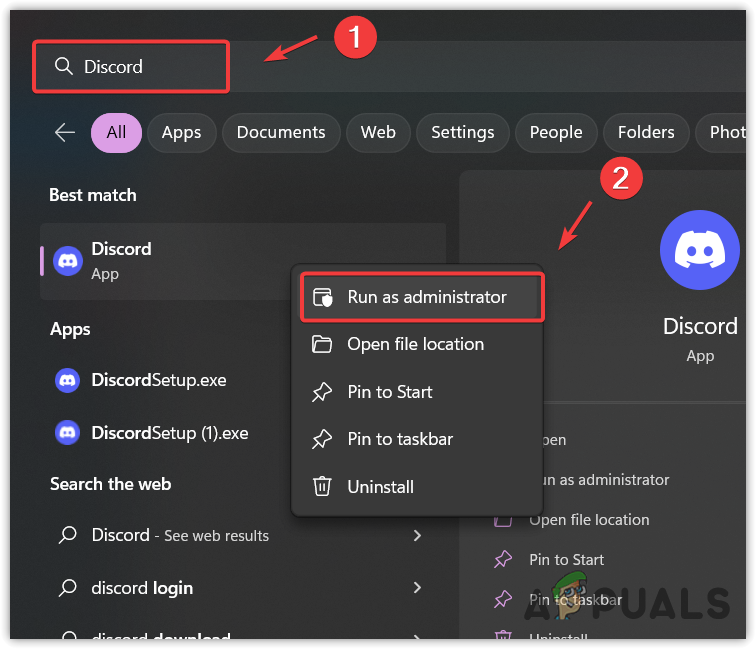
Task: Switch to the Web filter tab
Action: coord(378,133)
